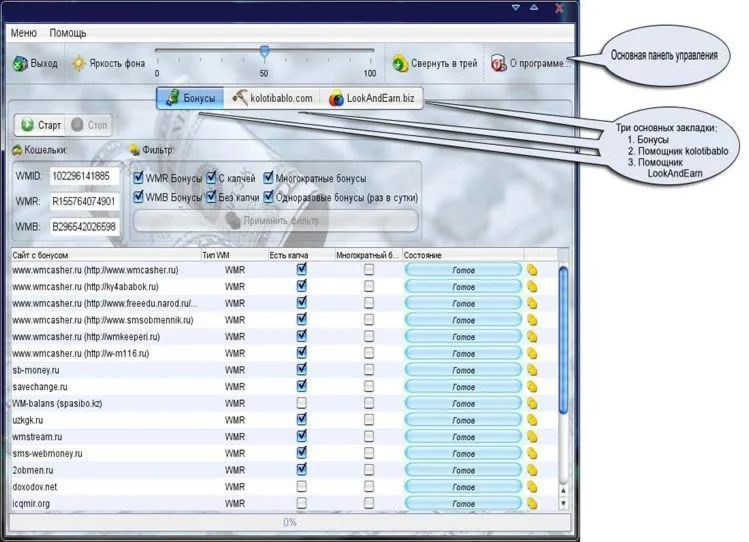Click coin icon in doxodov.net row
The height and width of the screenshot is (542, 749).
click(532, 486)
